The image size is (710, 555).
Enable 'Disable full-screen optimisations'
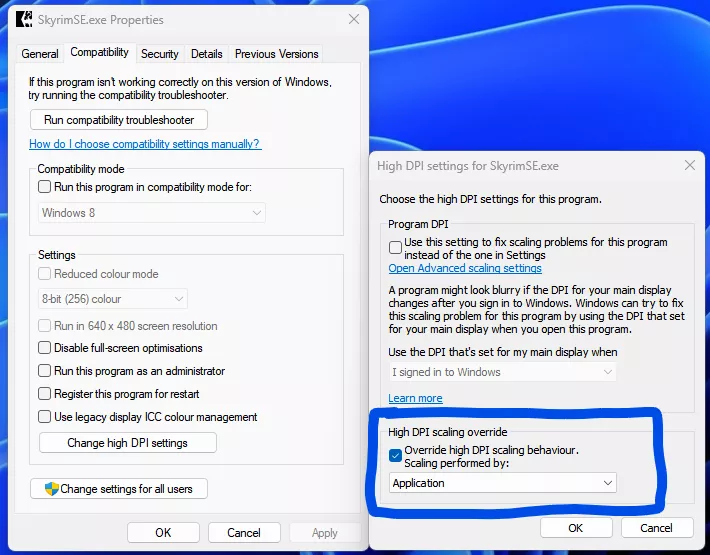pos(44,348)
